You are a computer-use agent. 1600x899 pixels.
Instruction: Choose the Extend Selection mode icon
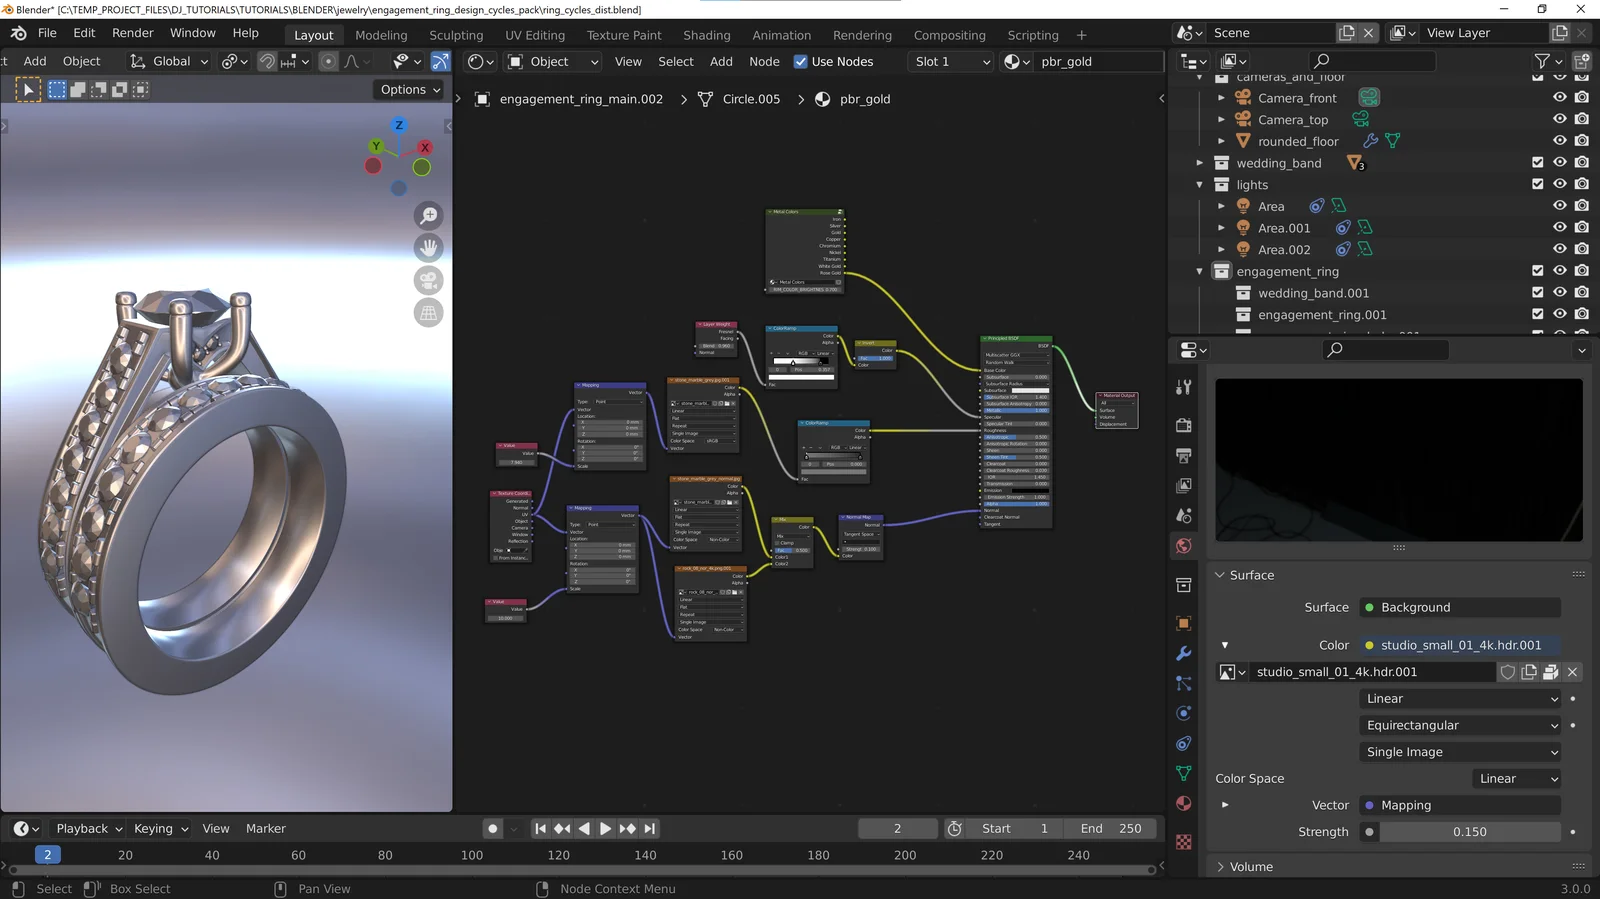78,90
